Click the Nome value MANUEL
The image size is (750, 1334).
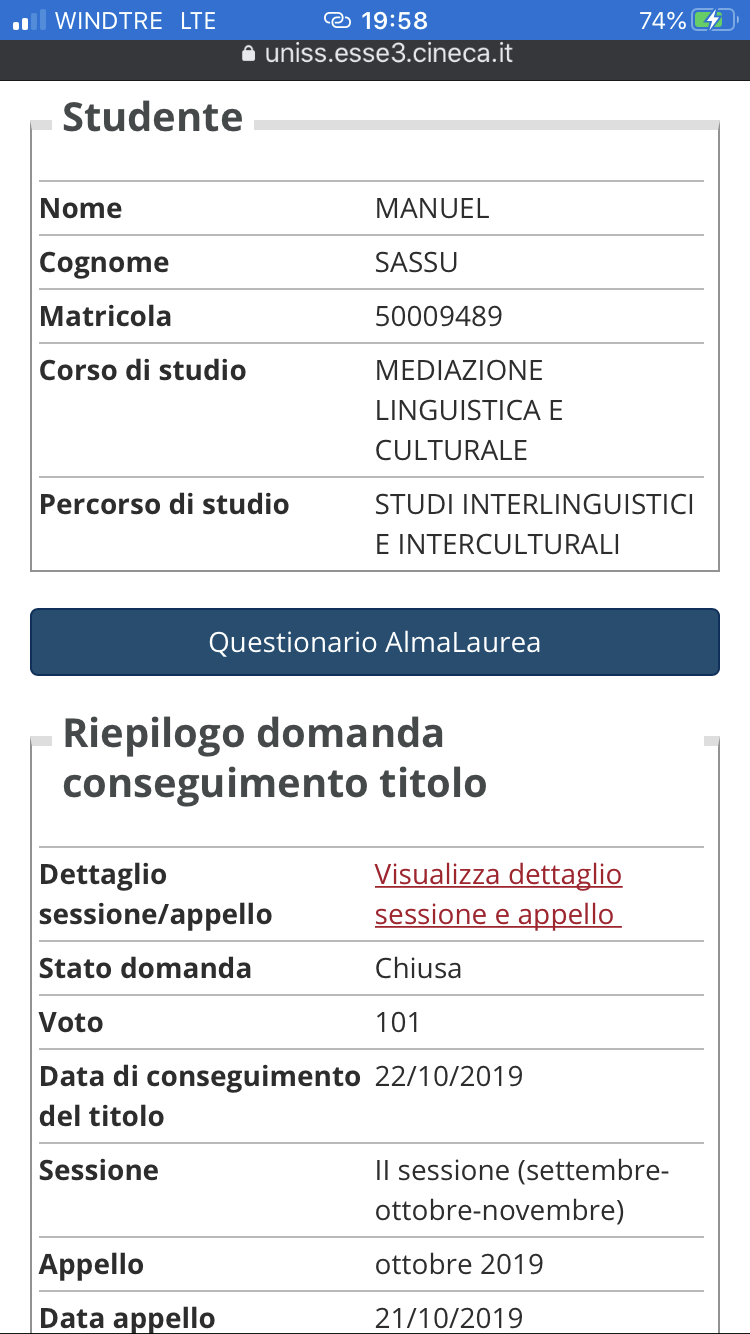[x=432, y=208]
